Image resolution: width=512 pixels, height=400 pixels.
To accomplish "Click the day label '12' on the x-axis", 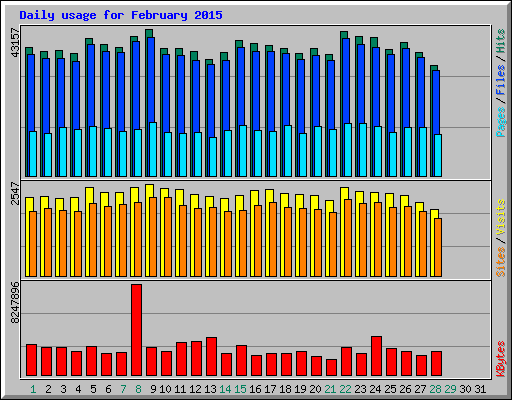I will [x=195, y=389].
